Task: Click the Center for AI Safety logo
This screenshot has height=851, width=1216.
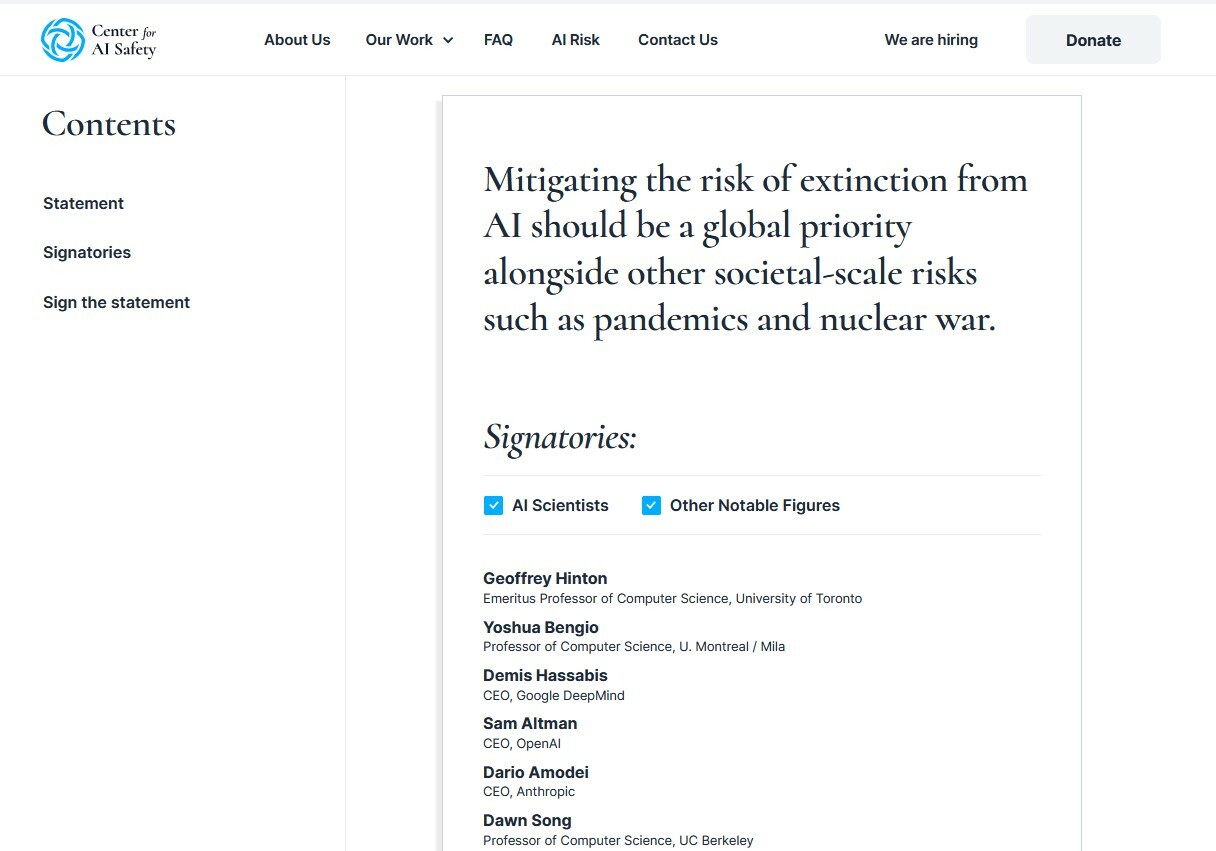Action: 99,40
